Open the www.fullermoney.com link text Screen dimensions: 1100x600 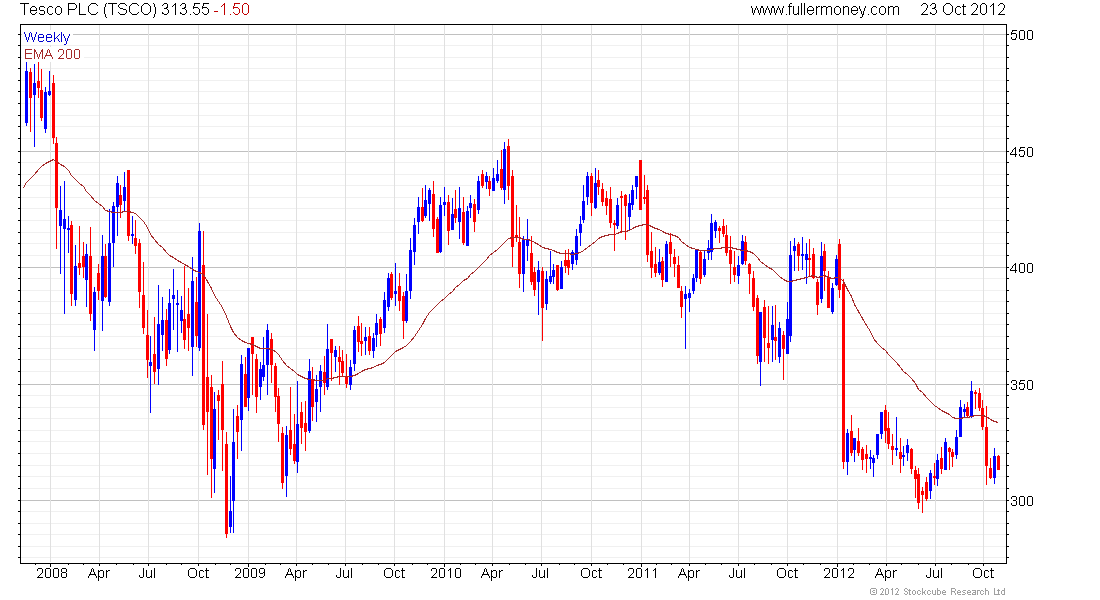coord(825,10)
